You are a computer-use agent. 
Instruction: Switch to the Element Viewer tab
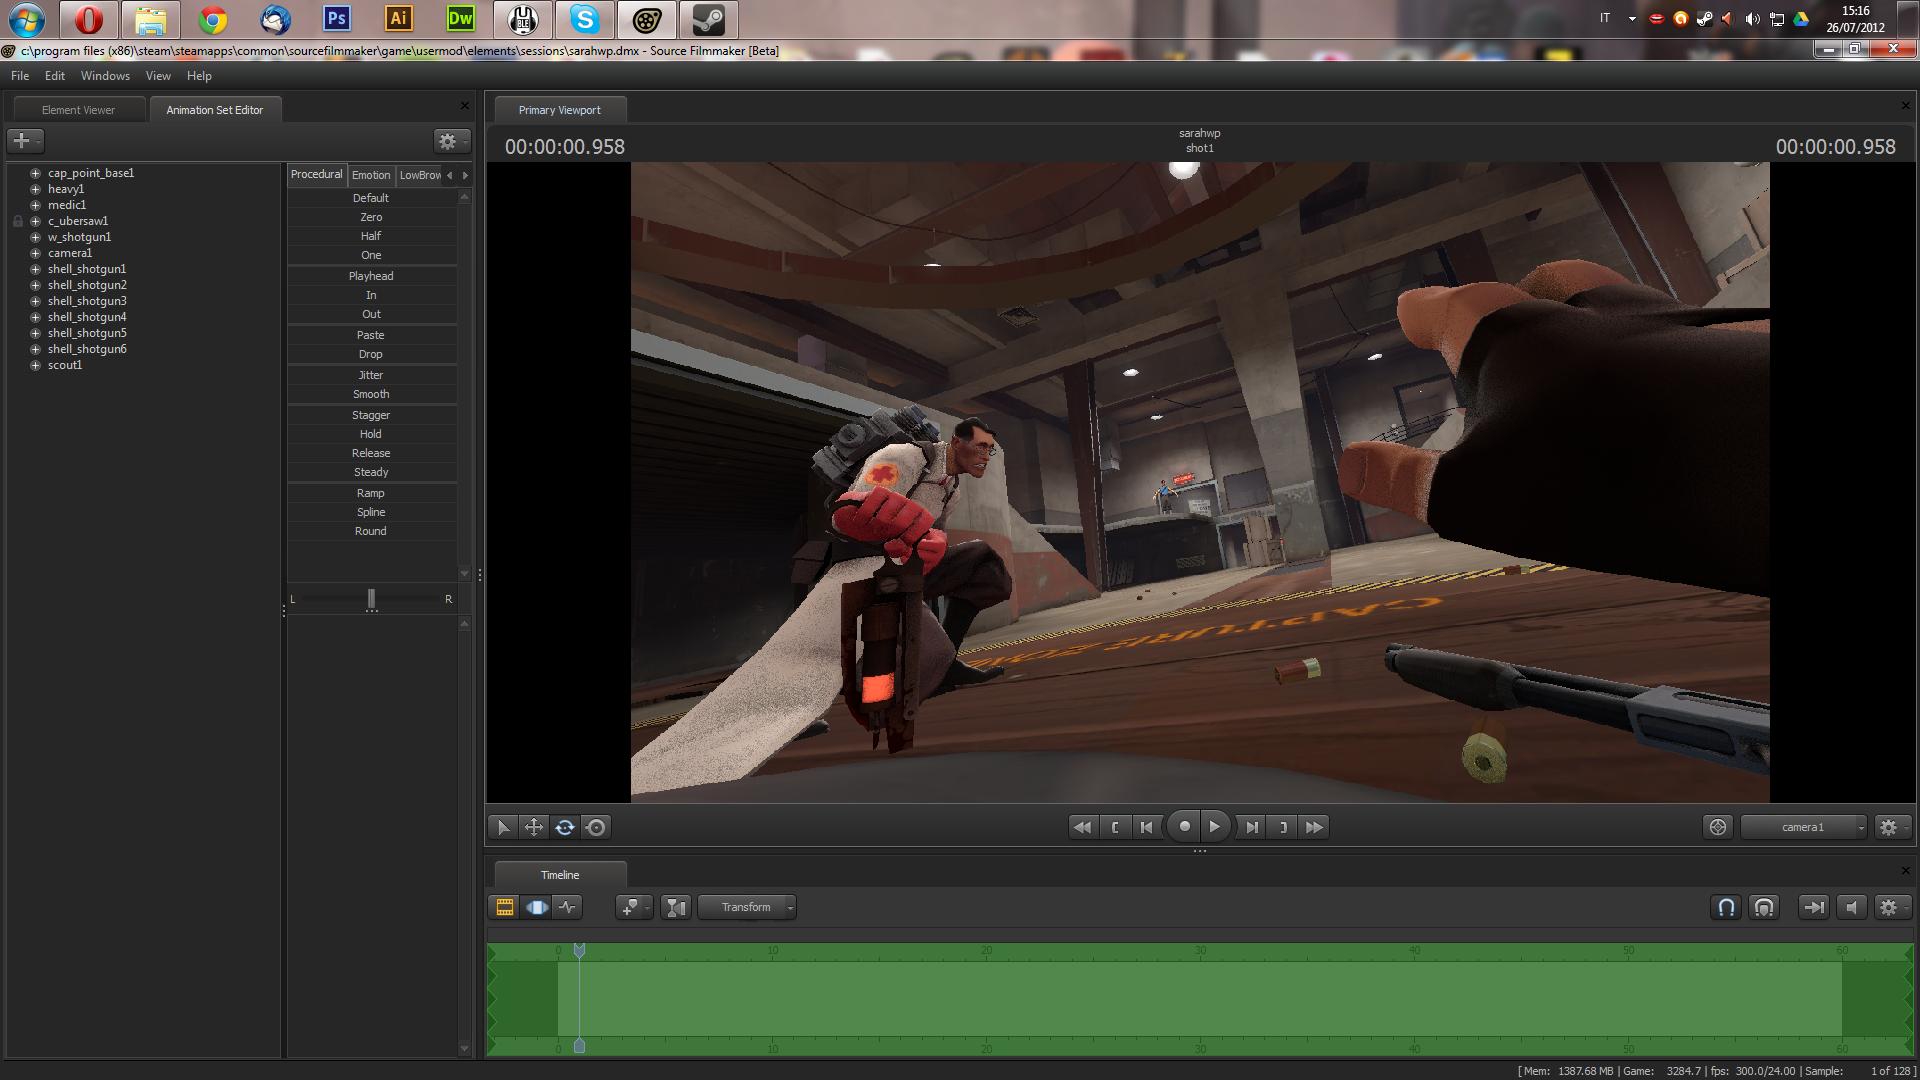click(x=78, y=110)
